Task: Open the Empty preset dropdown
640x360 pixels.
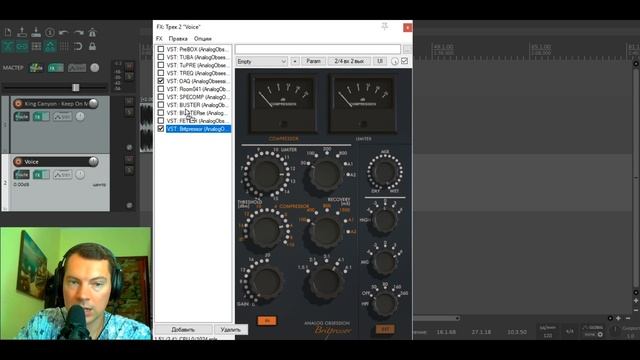Action: click(x=262, y=61)
